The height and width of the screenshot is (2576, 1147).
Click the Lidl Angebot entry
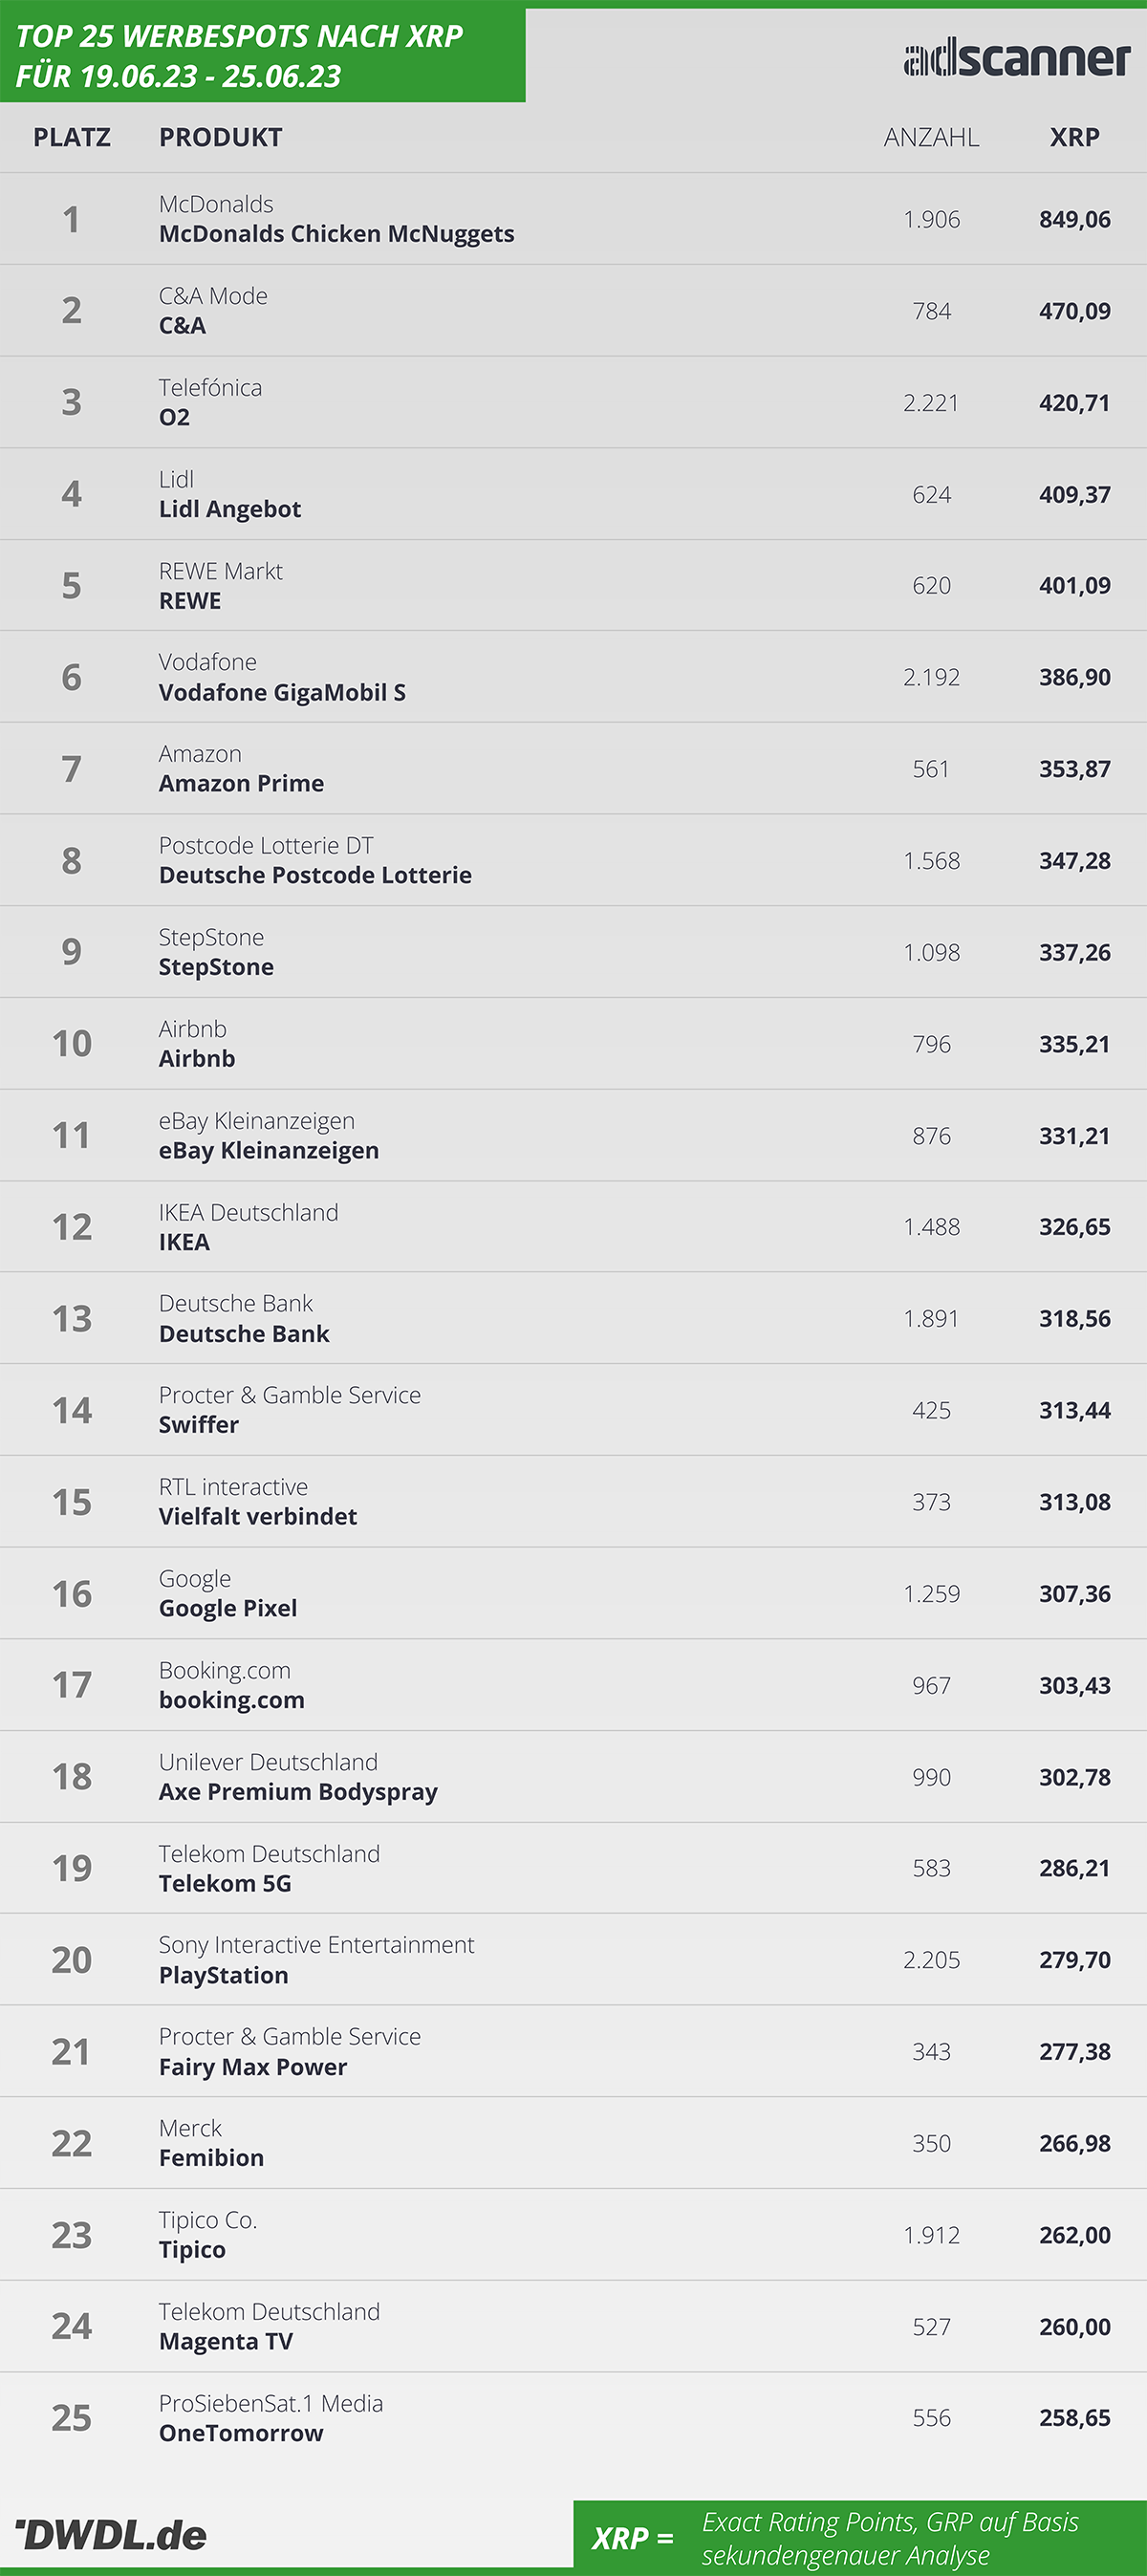[230, 509]
